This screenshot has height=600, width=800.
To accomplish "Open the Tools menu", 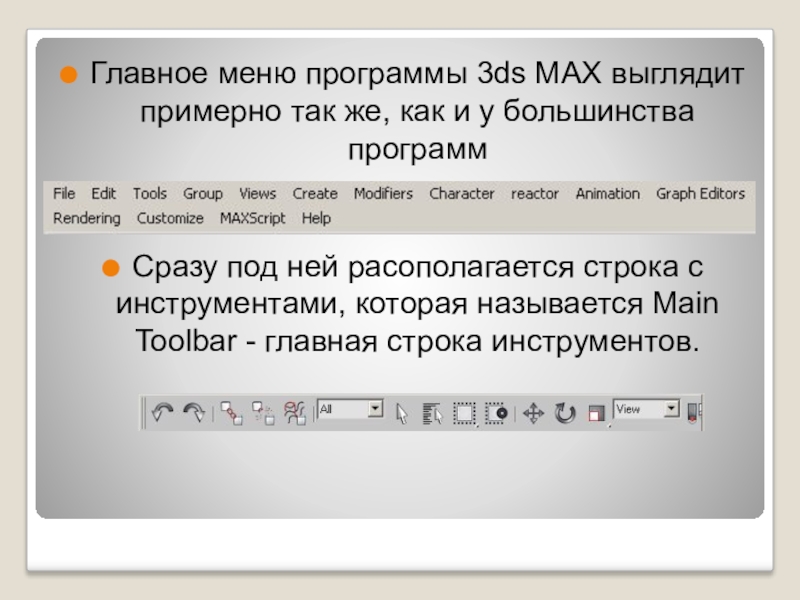I will click(149, 194).
